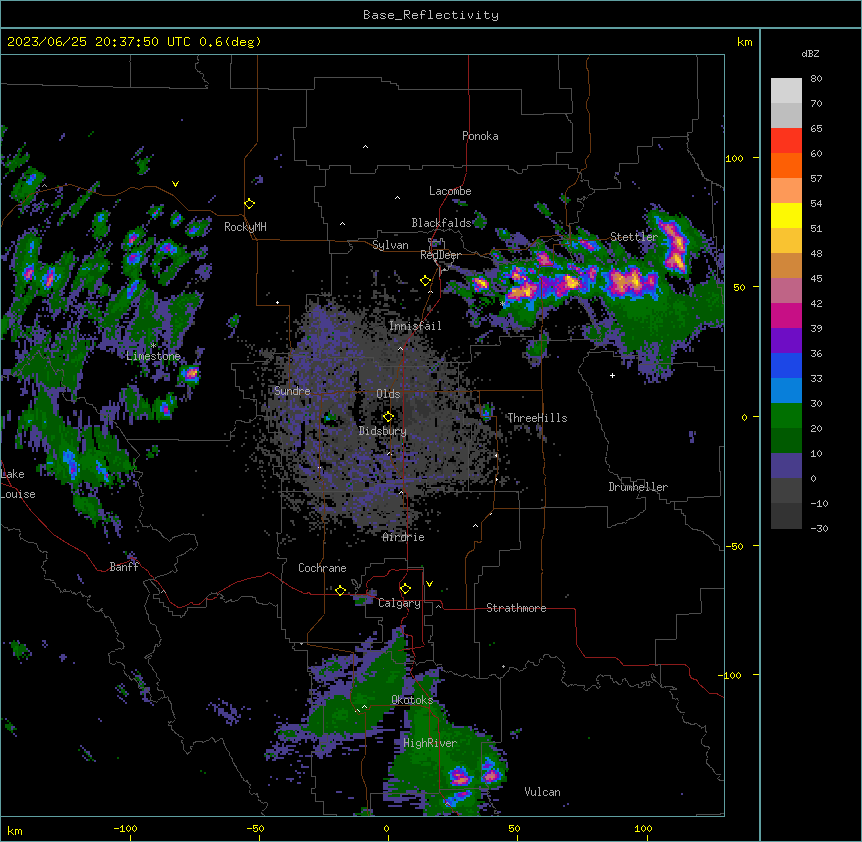The width and height of the screenshot is (862, 842).
Task: Click the Airdrie town label
Action: click(404, 537)
